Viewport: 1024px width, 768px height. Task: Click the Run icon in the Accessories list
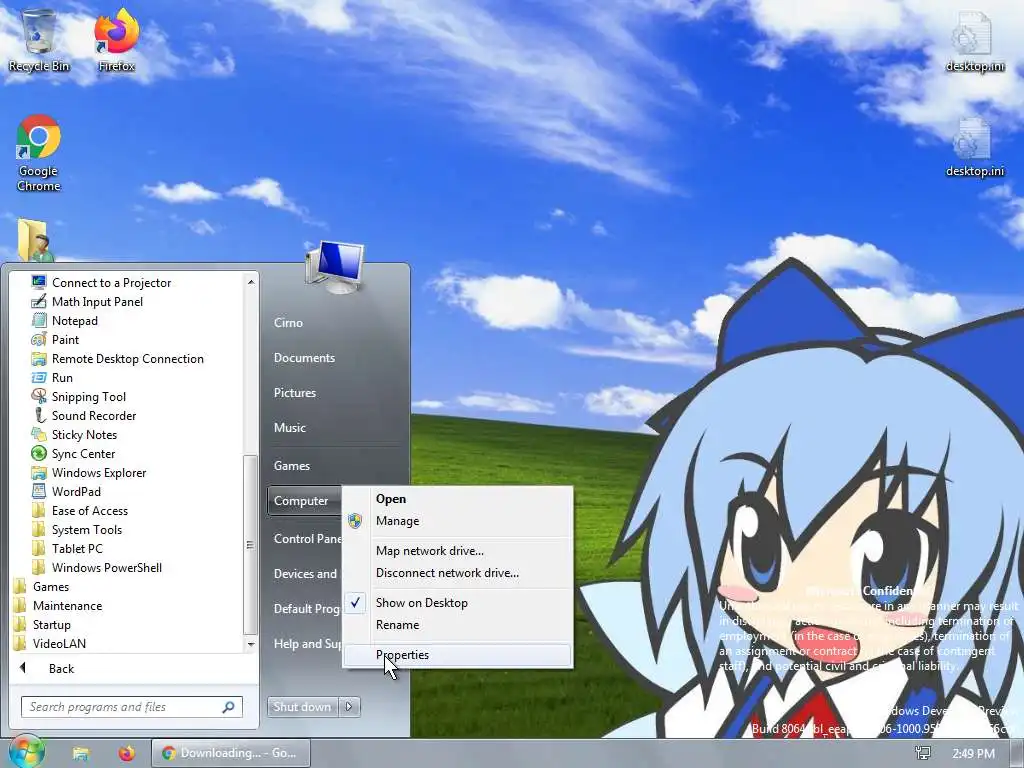(39, 377)
